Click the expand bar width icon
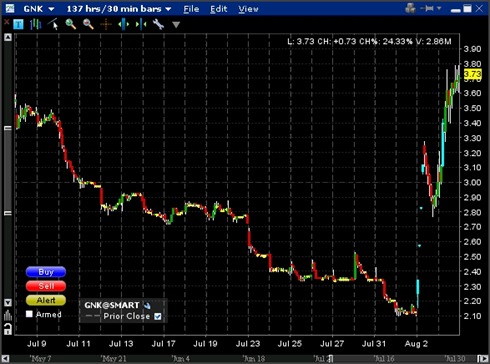This screenshot has width=490, height=364. coord(124,24)
